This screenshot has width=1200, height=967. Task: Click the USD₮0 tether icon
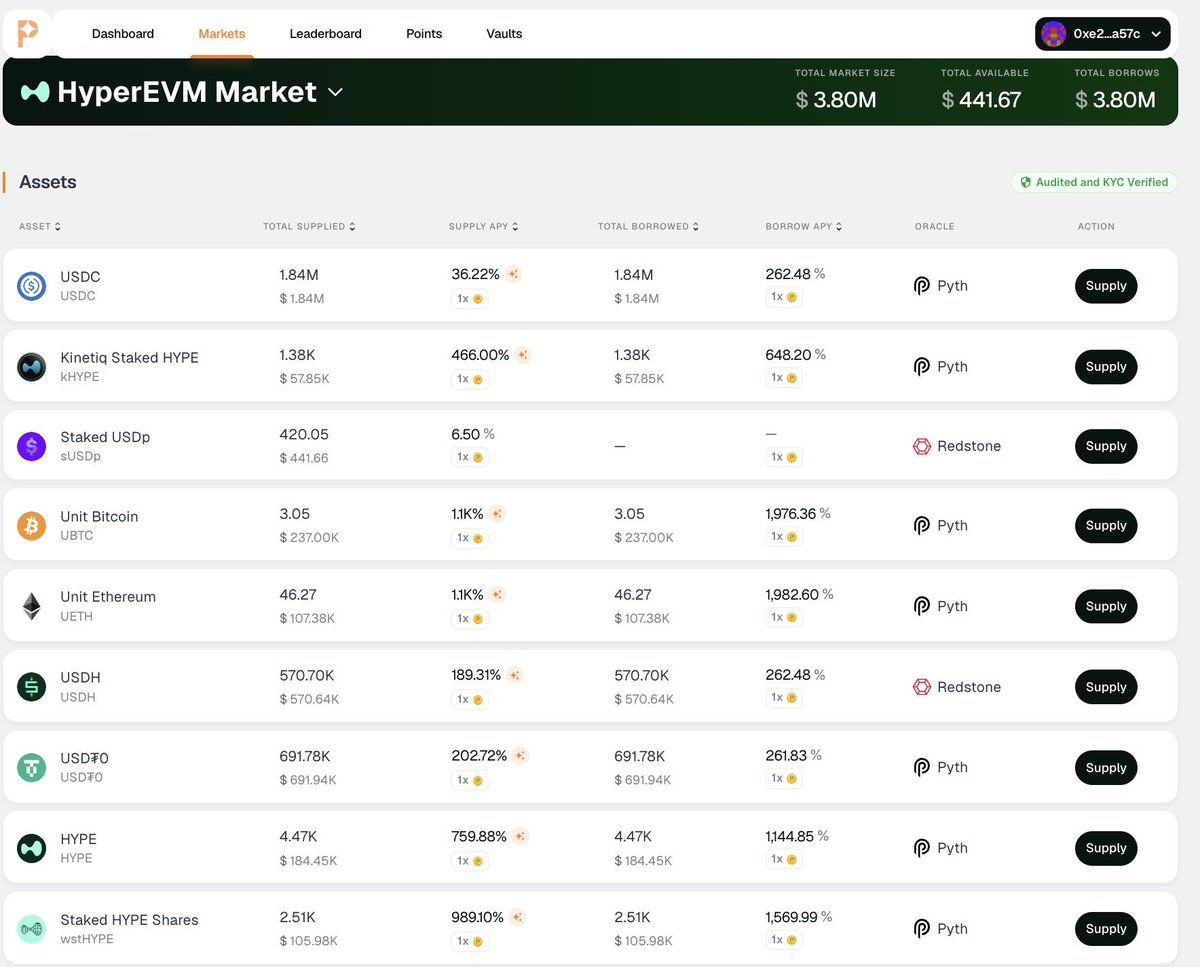[32, 767]
